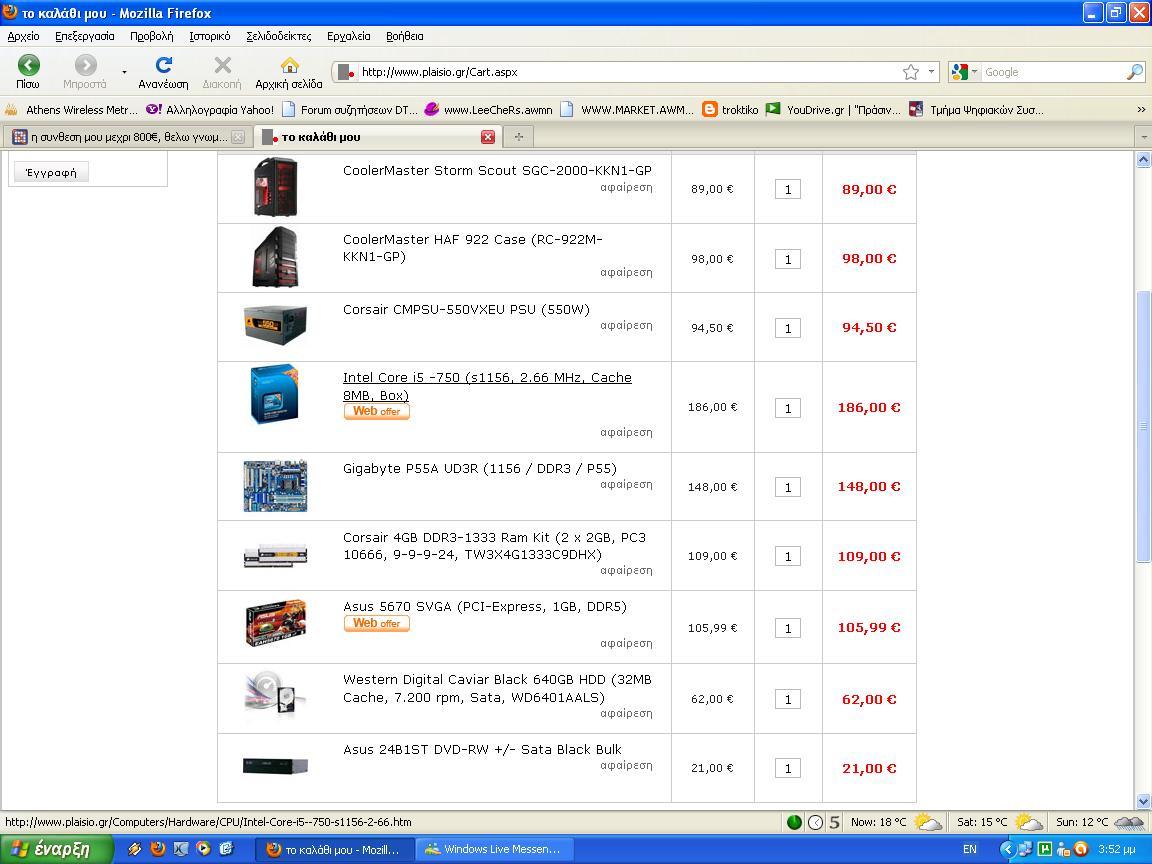The width and height of the screenshot is (1152, 864).
Task: Open the Επεξεργασία menu
Action: point(84,36)
